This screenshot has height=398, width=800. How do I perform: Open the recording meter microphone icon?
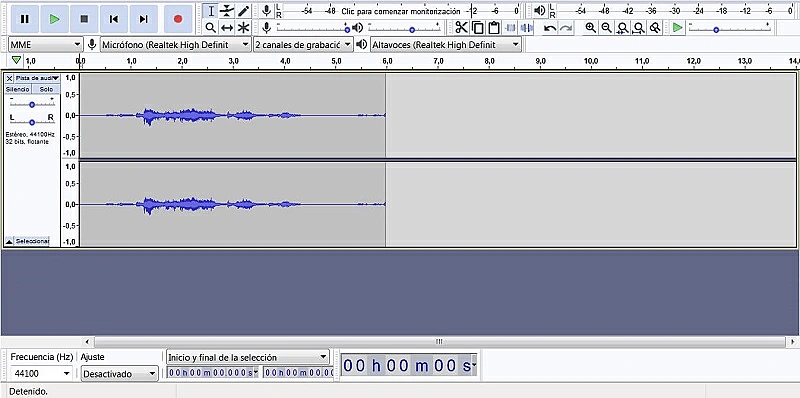coord(266,11)
